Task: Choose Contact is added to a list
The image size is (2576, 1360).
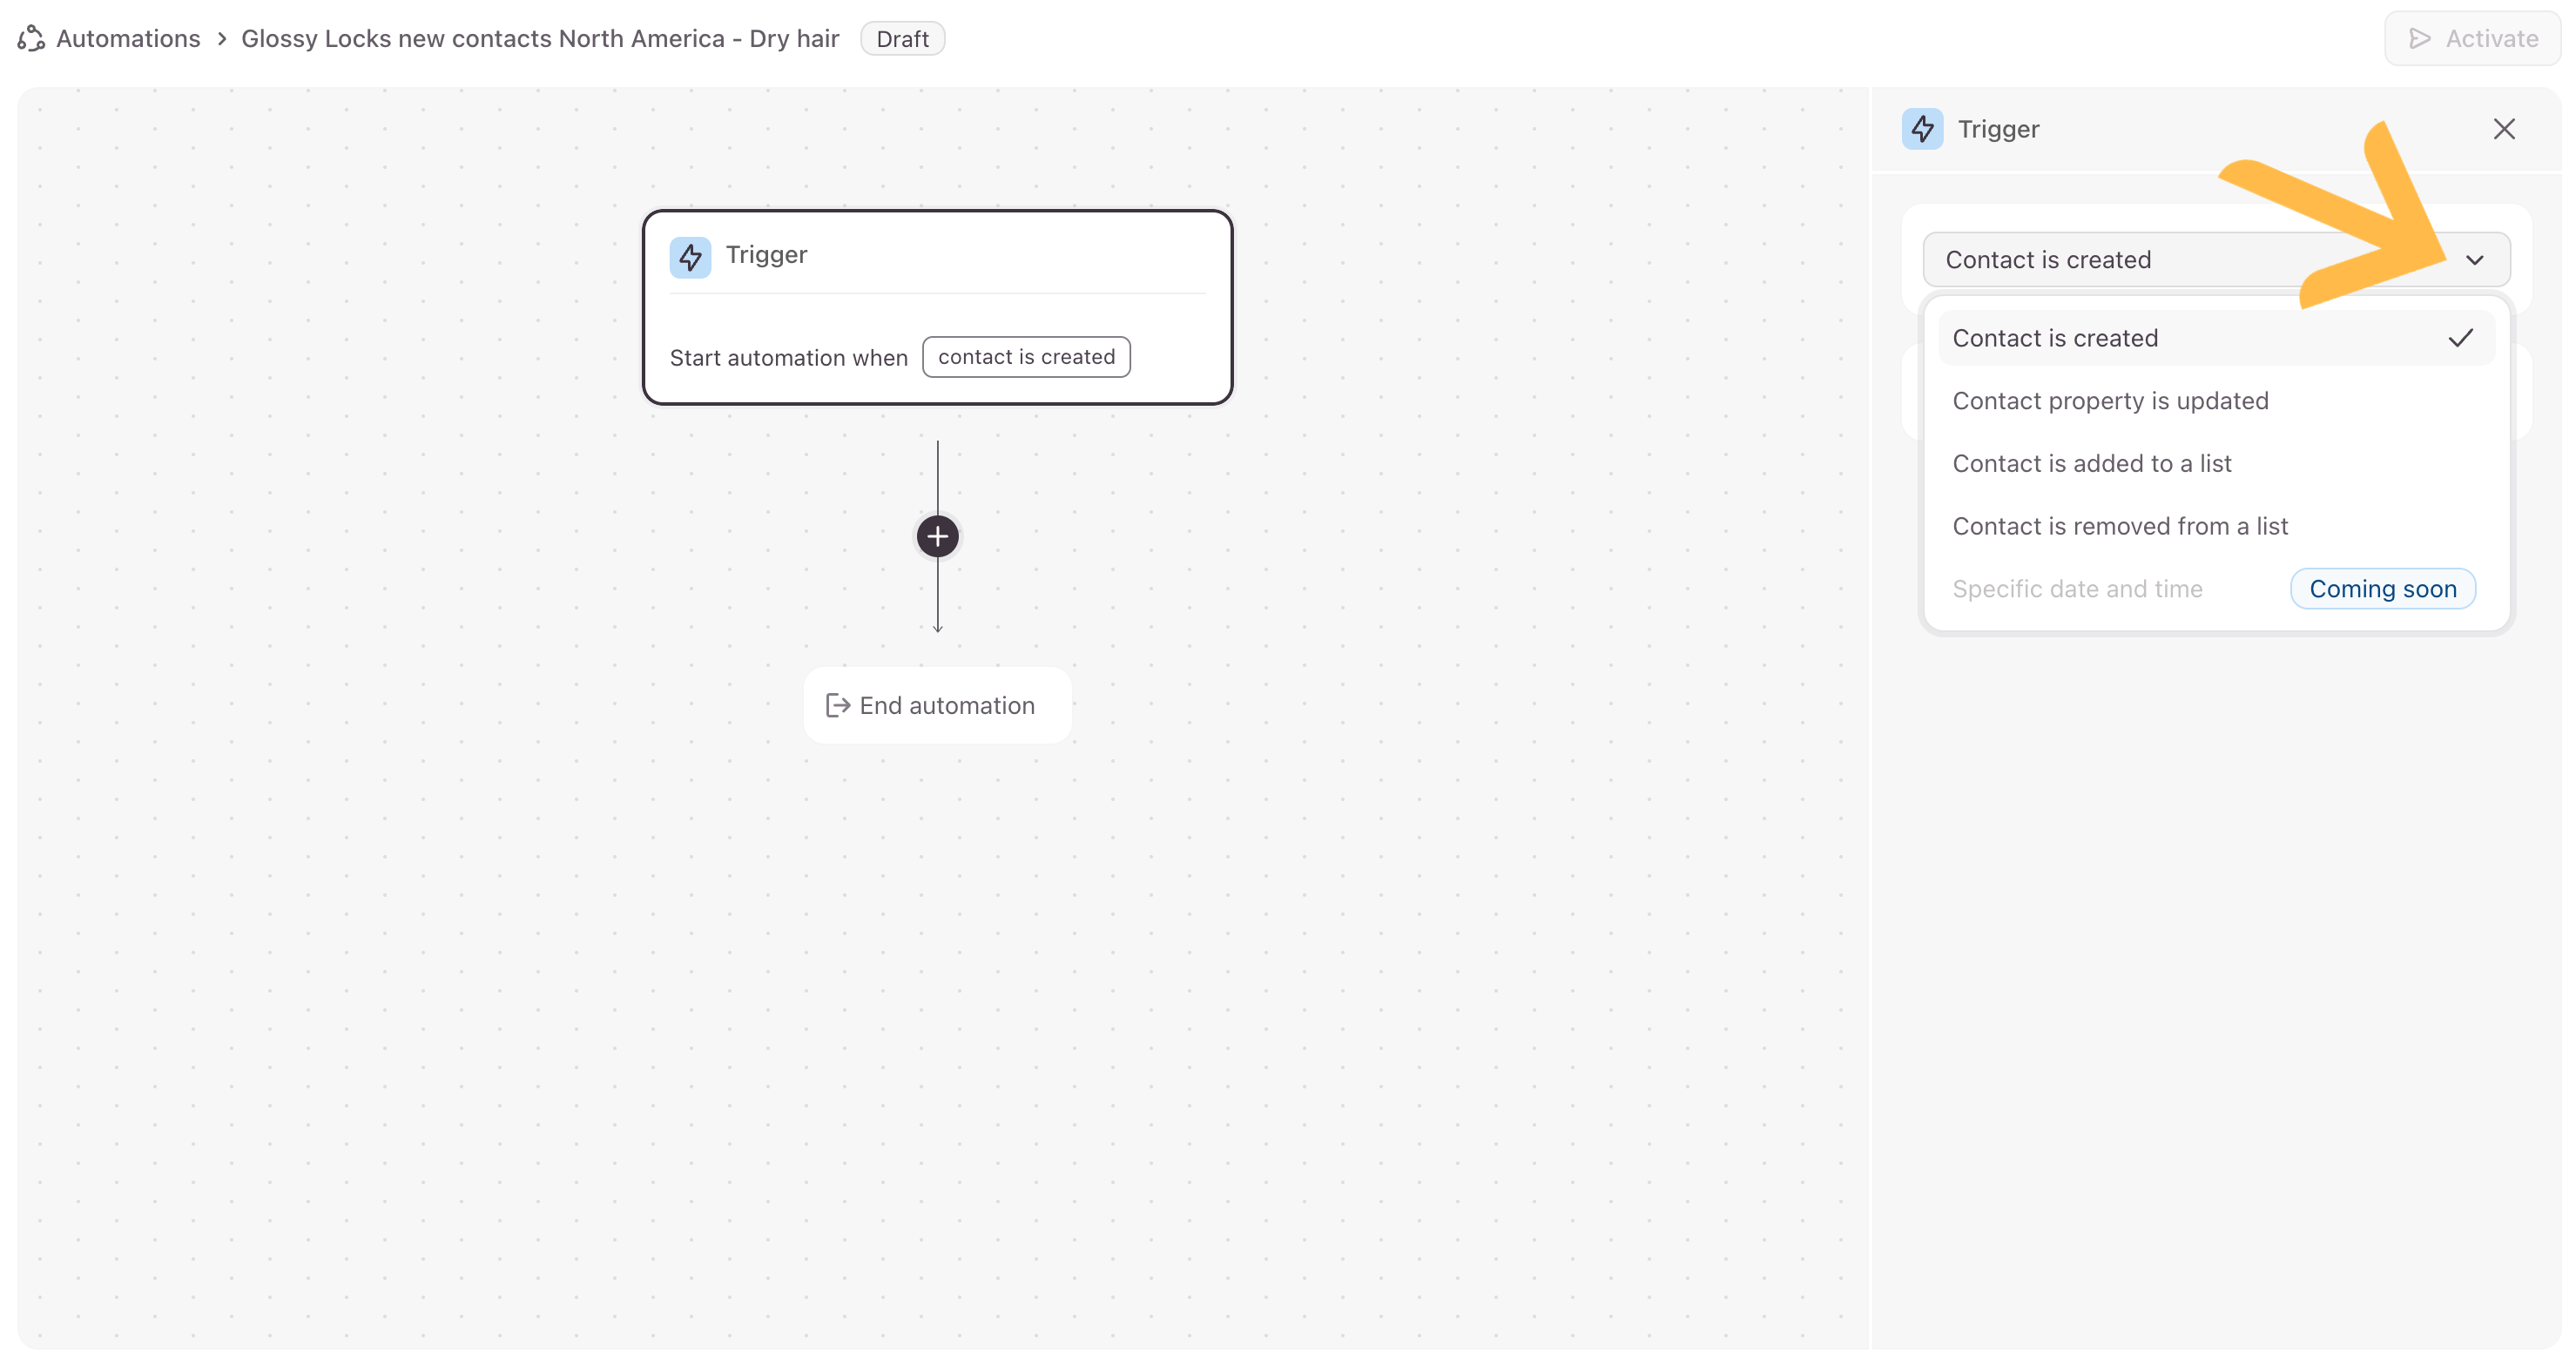Action: point(2091,464)
